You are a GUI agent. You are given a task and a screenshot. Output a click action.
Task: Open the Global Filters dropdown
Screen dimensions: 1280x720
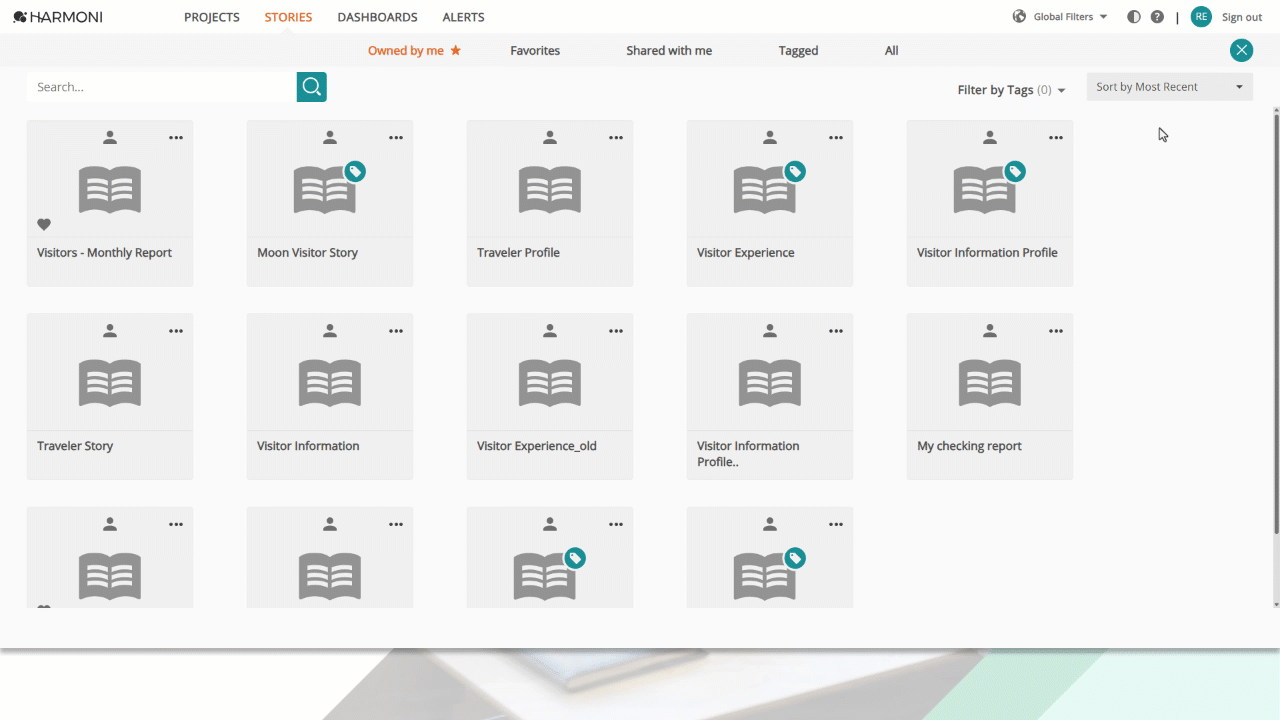pos(1061,17)
